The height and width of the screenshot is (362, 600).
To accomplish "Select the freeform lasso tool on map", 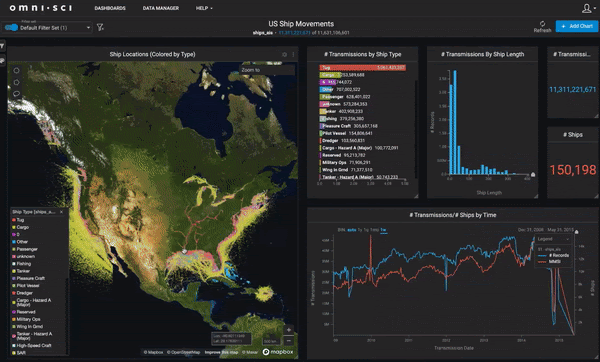I will [16, 93].
